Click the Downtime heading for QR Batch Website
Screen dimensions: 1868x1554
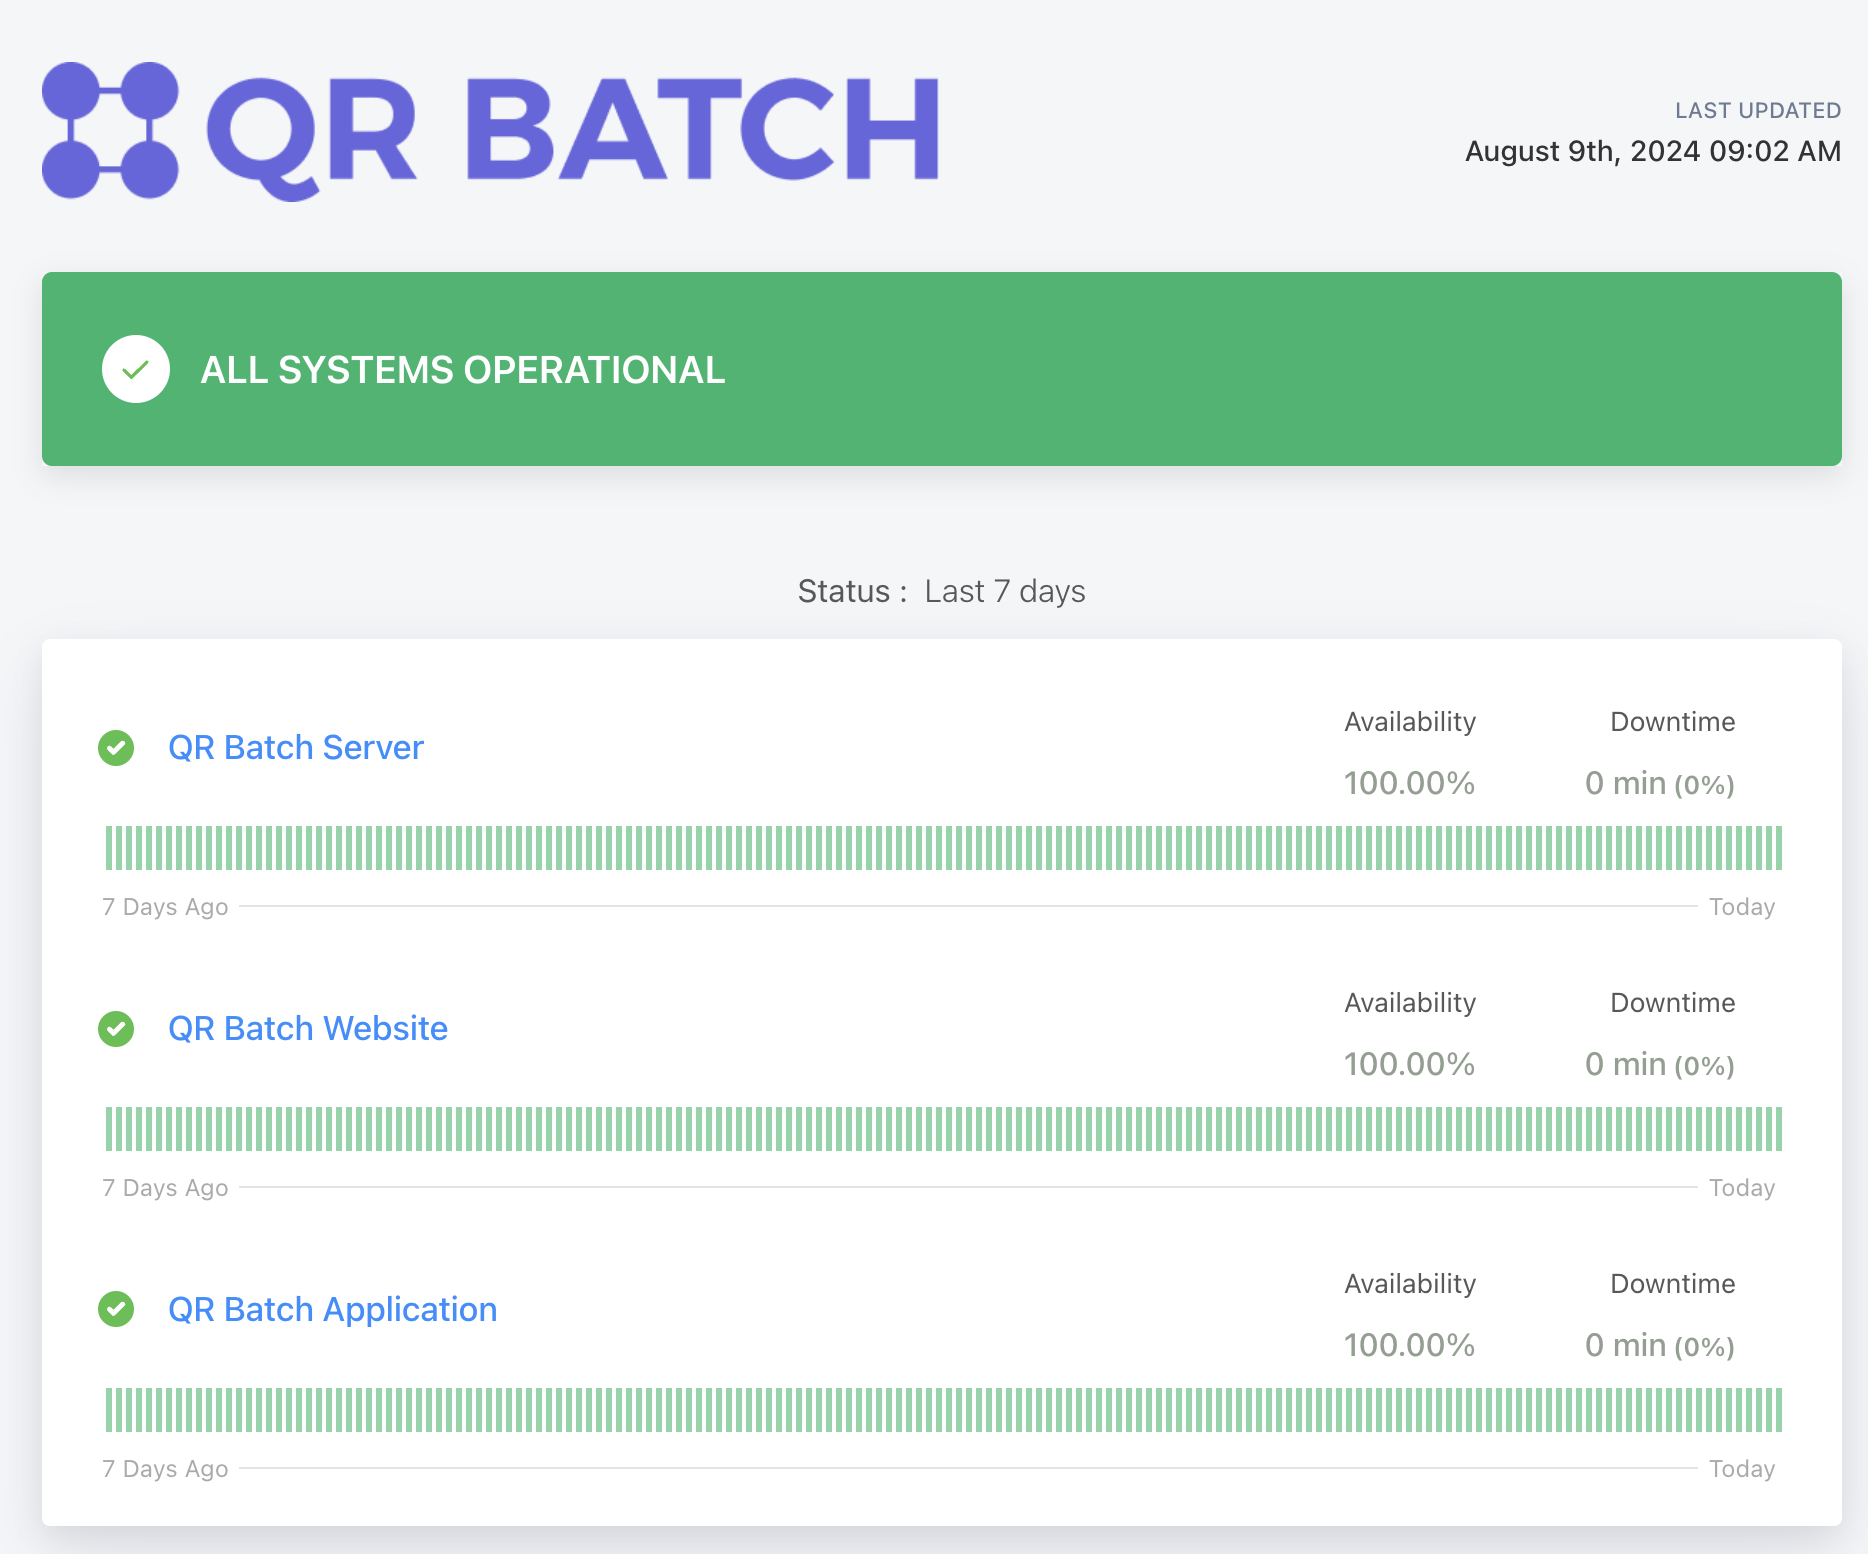tap(1673, 1003)
